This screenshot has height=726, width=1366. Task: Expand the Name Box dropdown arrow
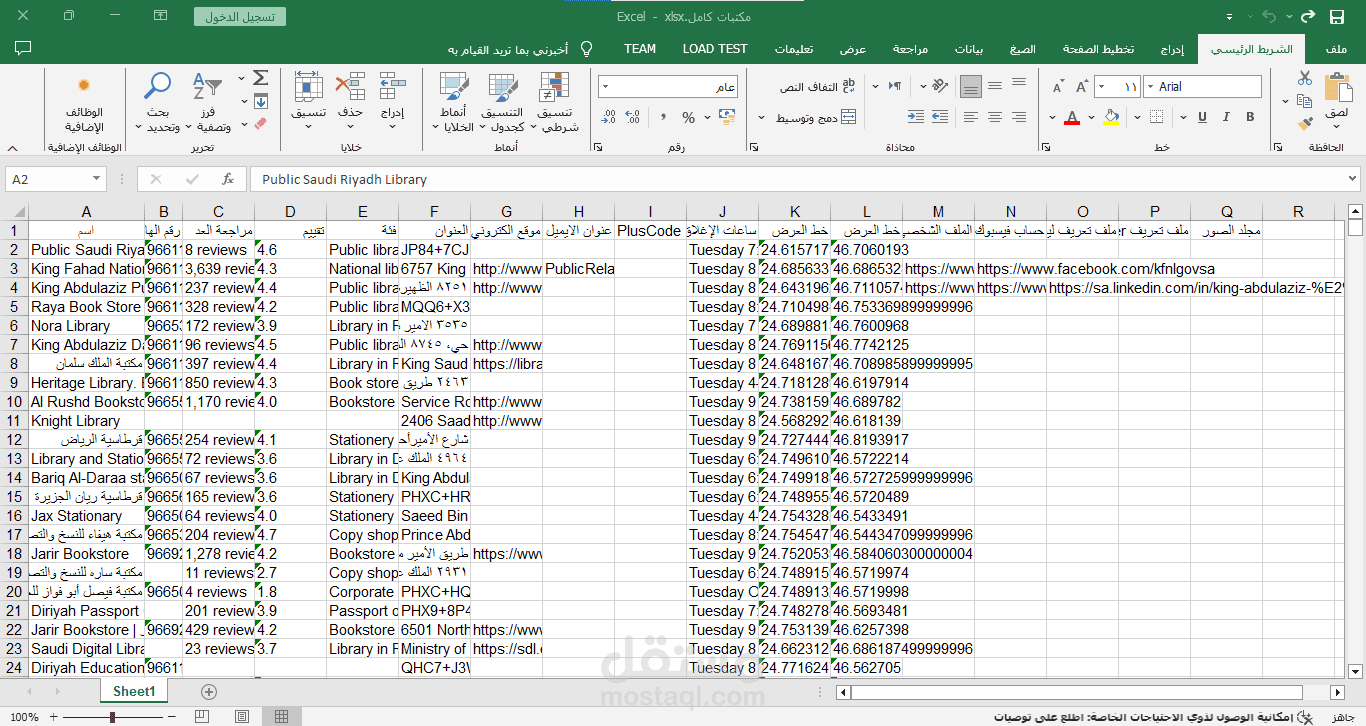(x=97, y=179)
